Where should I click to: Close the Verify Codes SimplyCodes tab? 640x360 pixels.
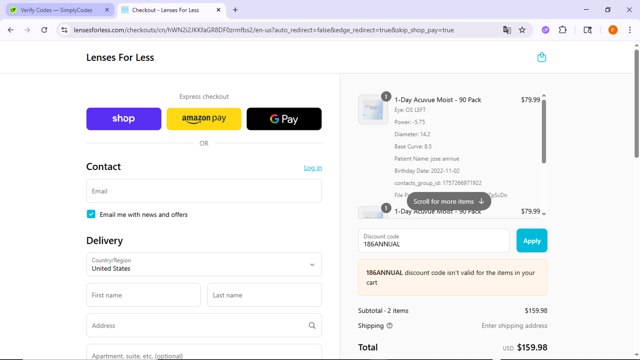coord(107,10)
